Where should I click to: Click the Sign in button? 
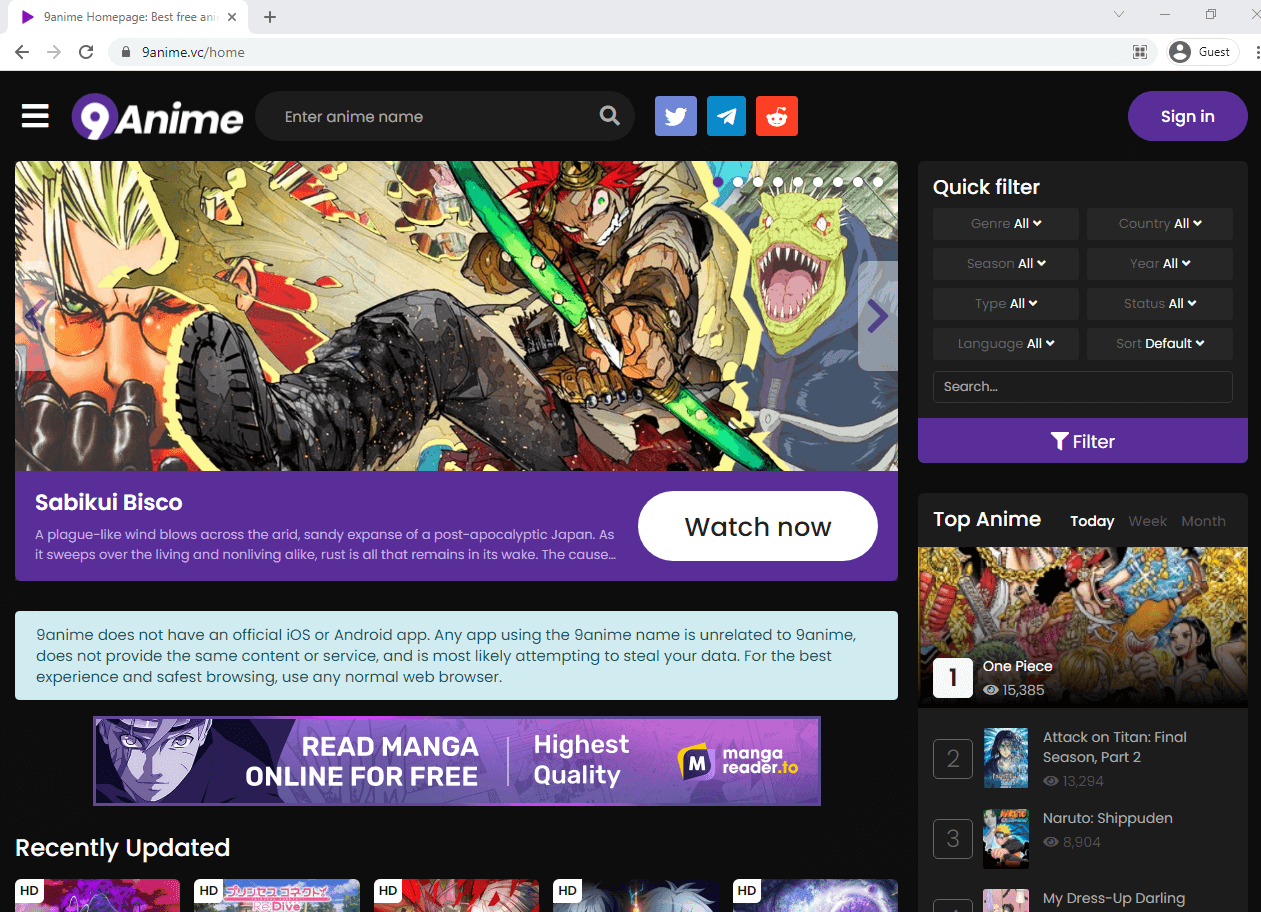1188,116
